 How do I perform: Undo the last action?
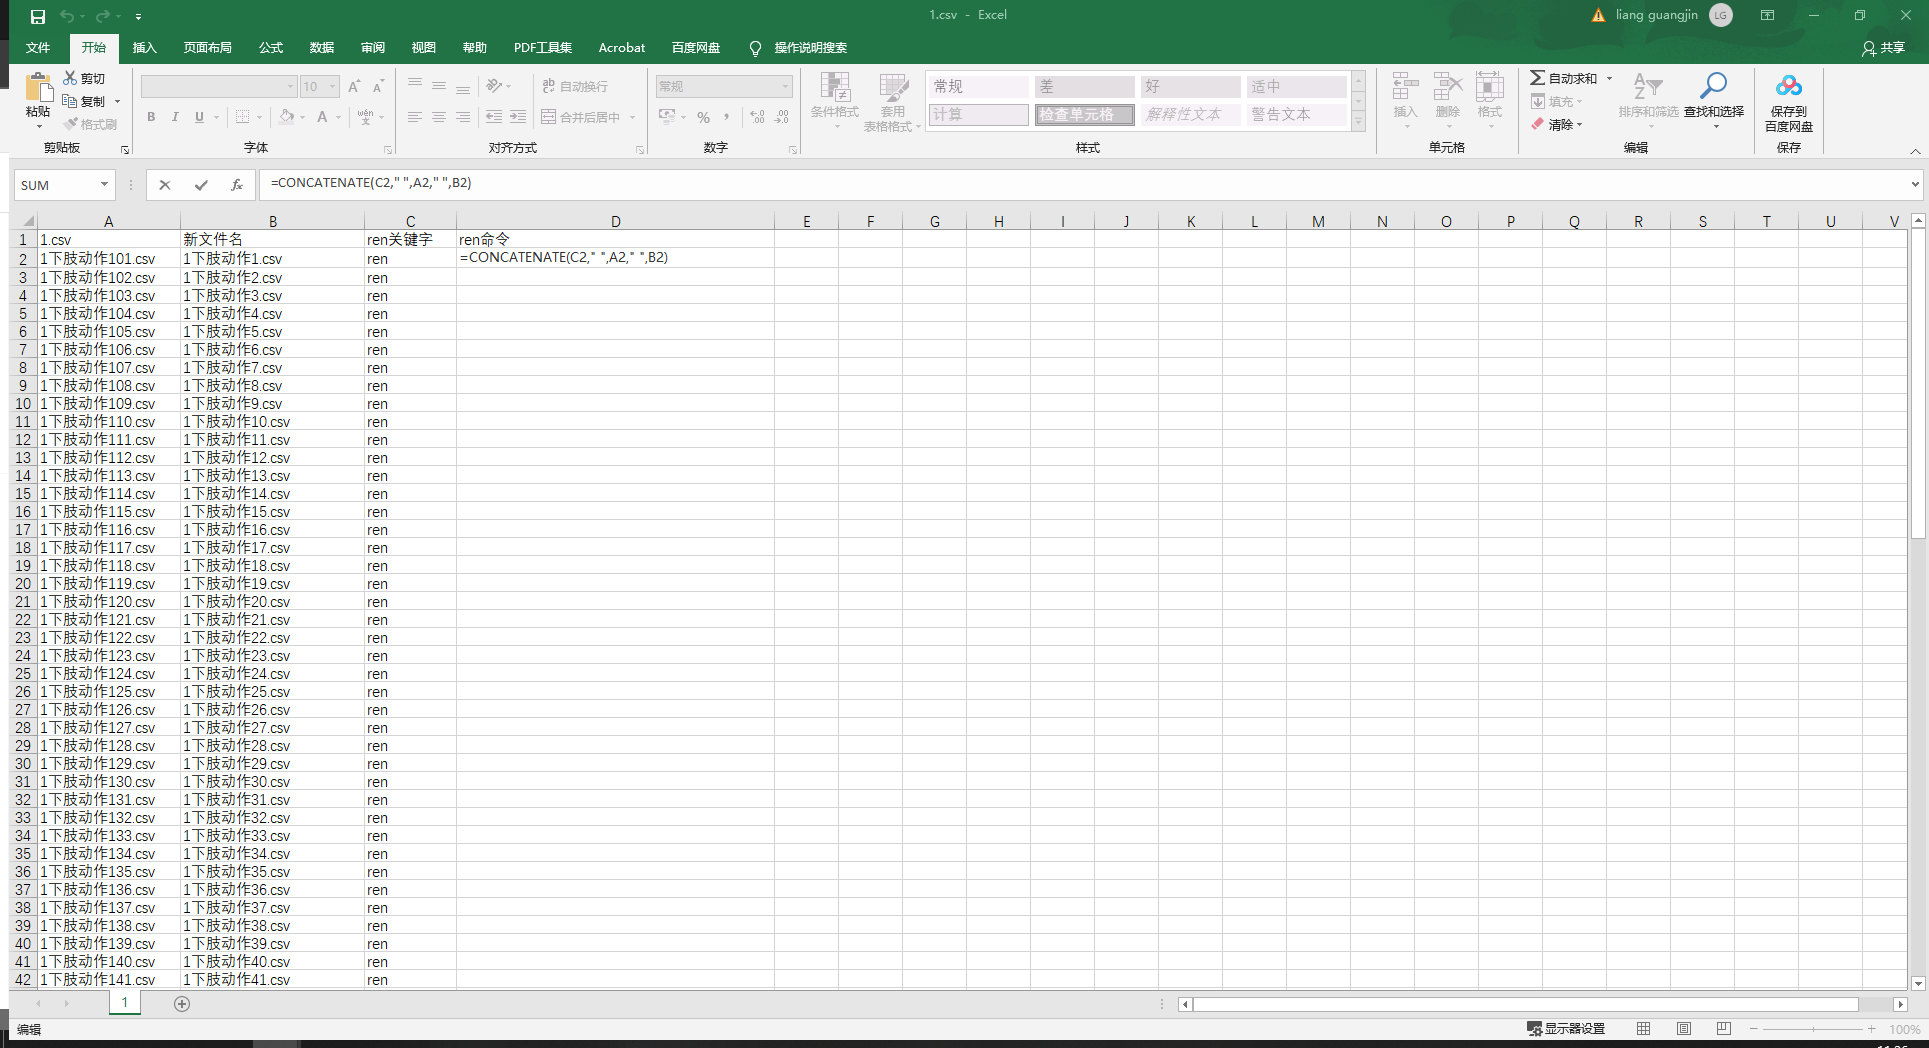67,16
